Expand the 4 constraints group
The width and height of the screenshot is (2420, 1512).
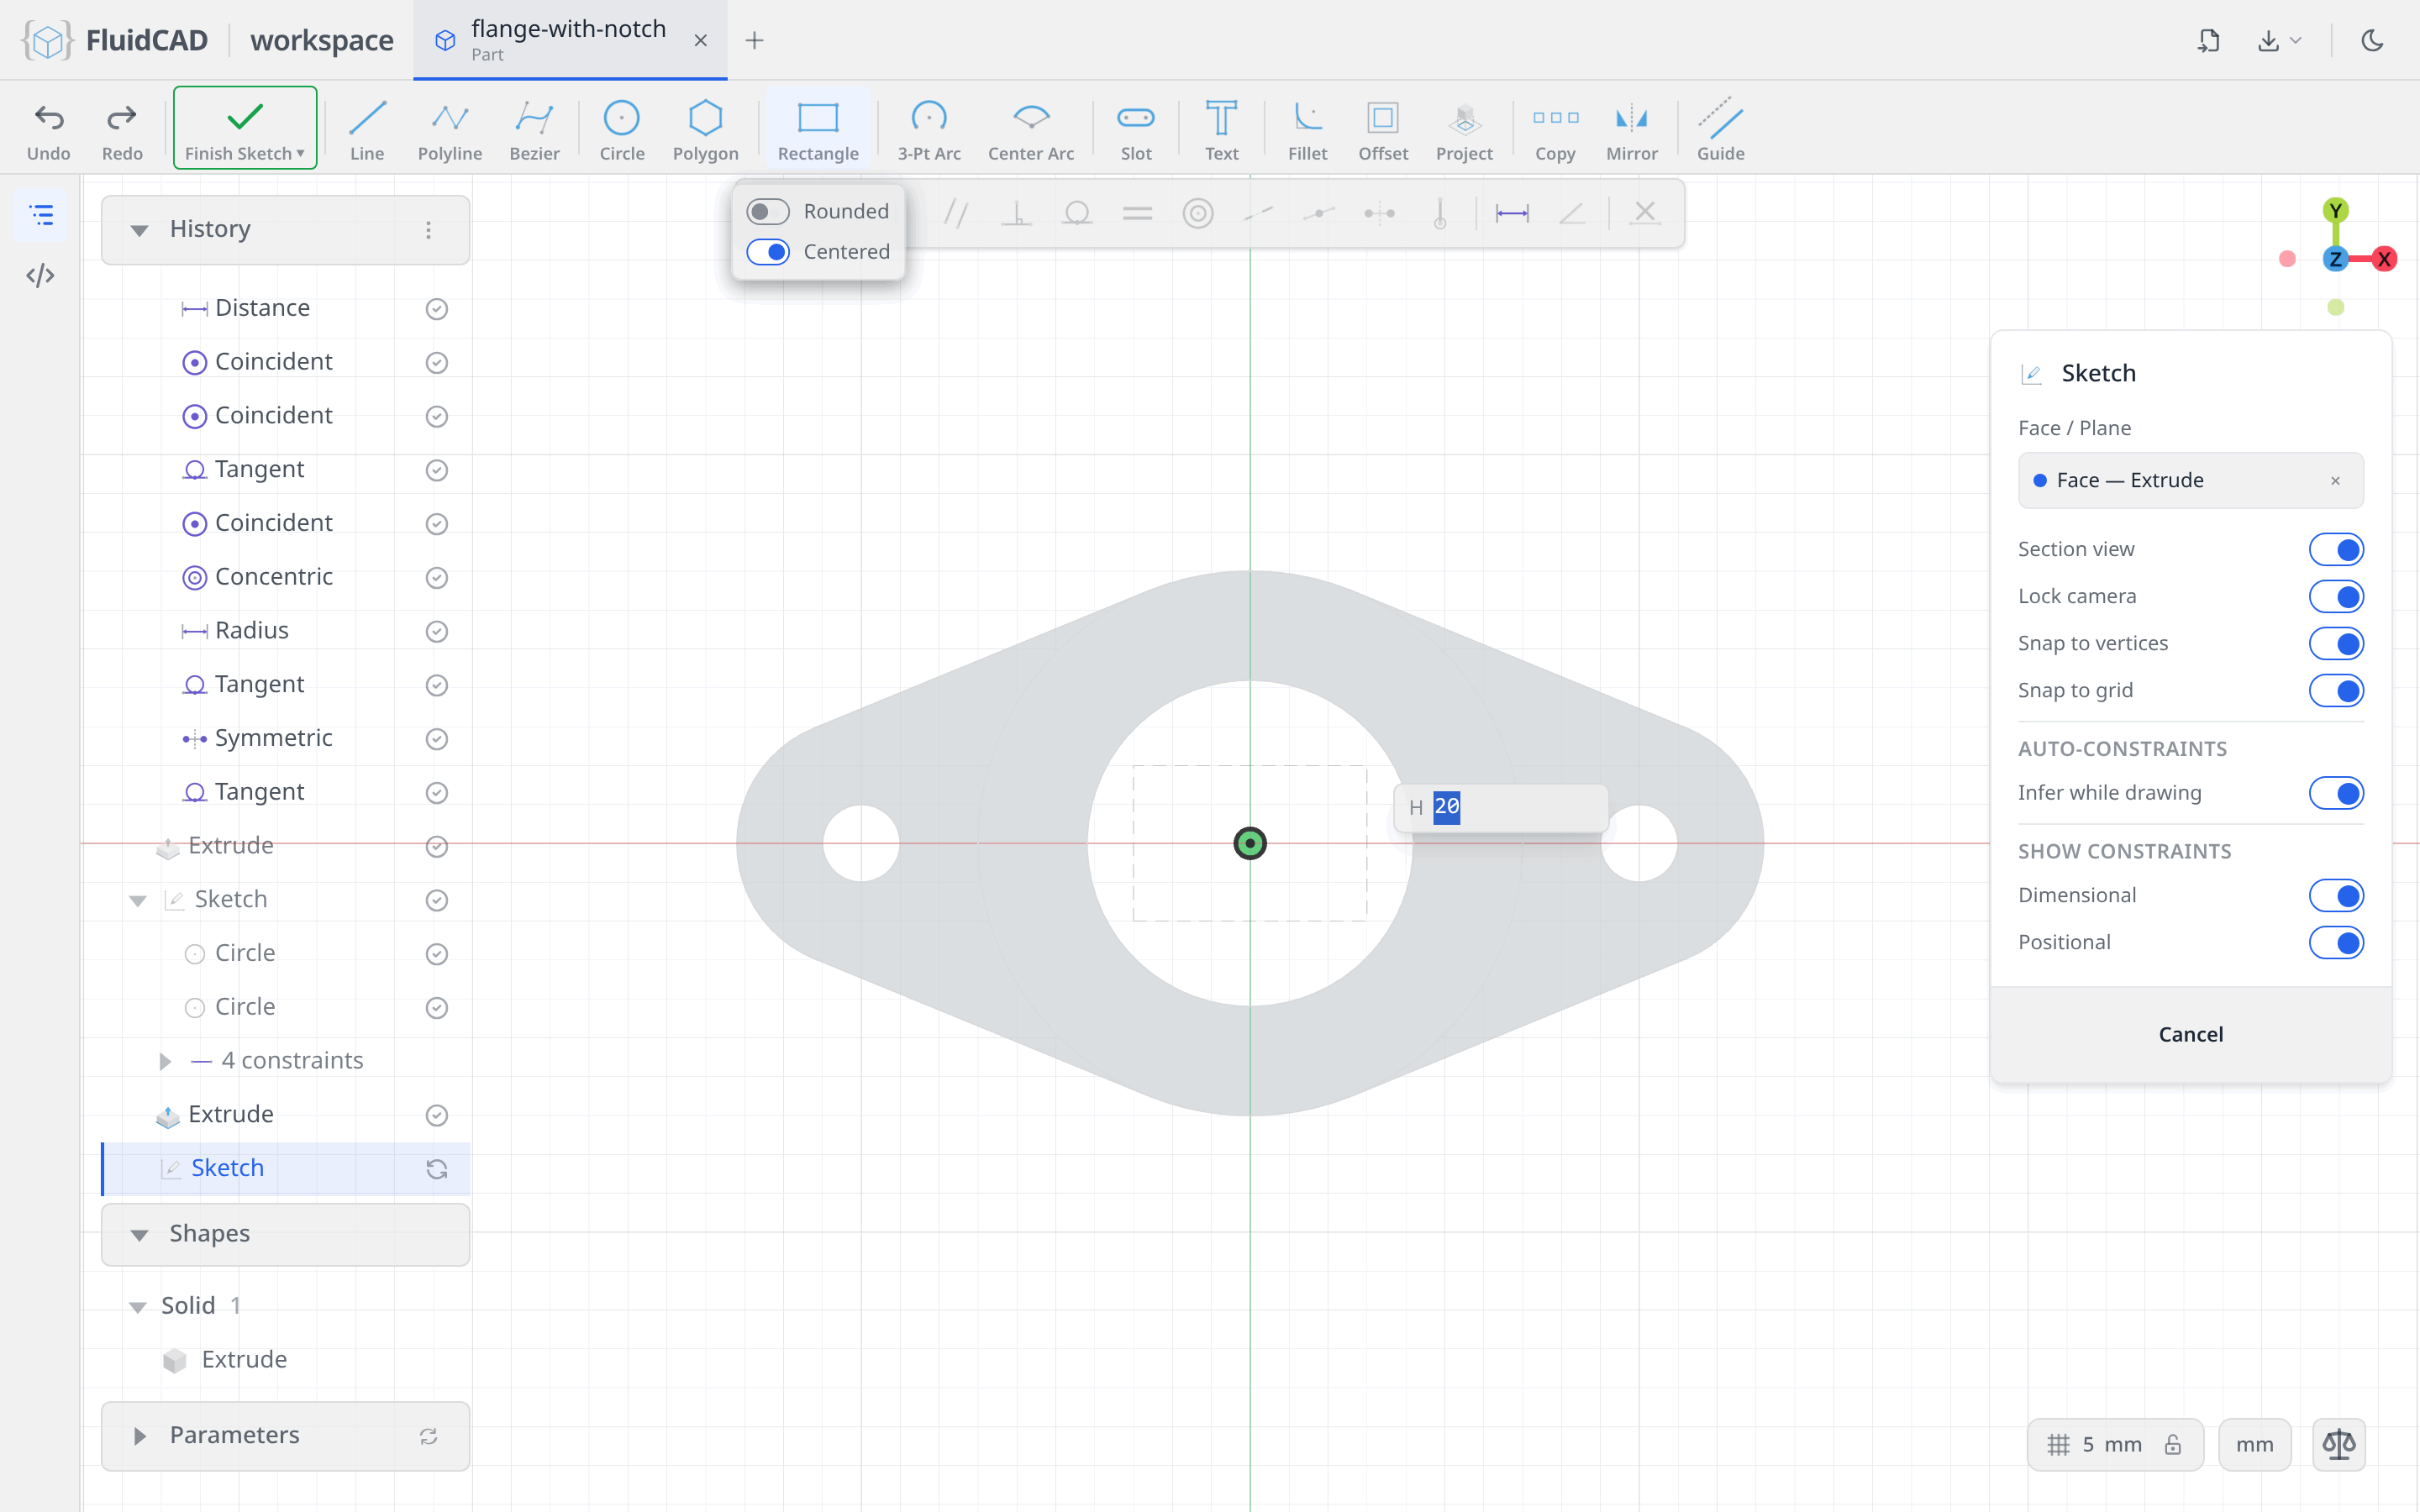pos(165,1061)
